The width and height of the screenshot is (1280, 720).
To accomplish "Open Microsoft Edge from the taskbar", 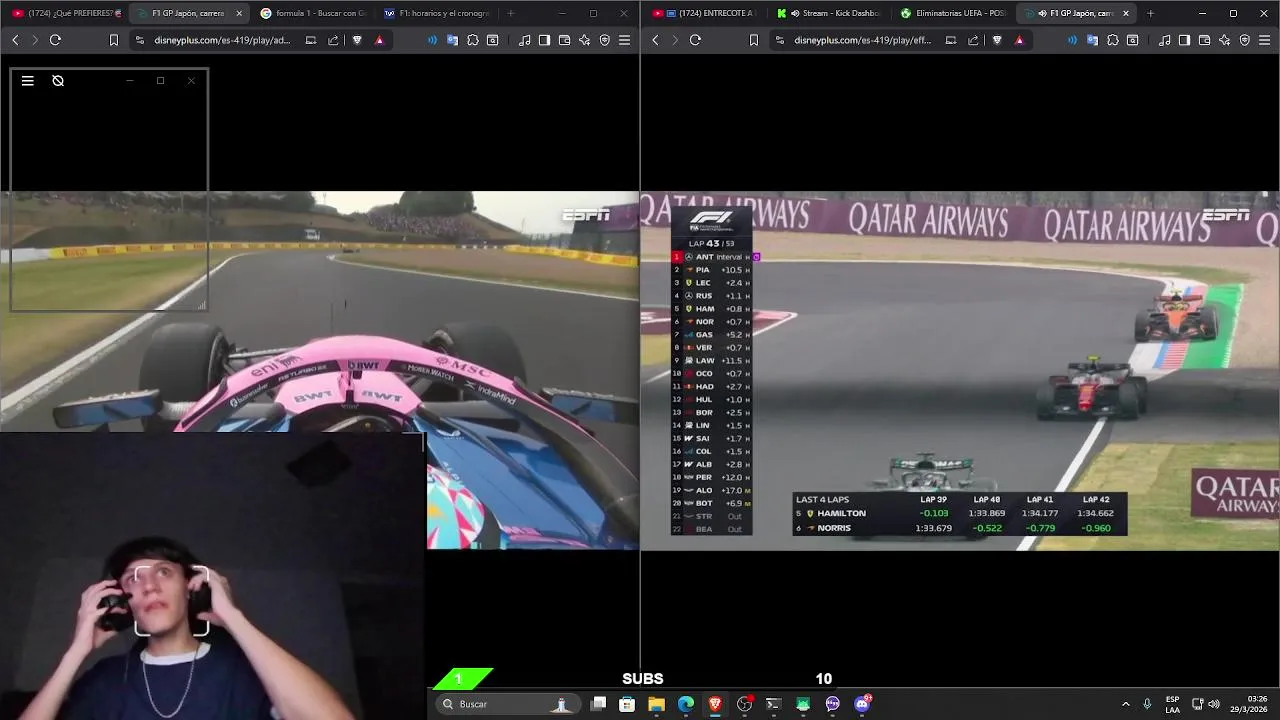I will [686, 704].
